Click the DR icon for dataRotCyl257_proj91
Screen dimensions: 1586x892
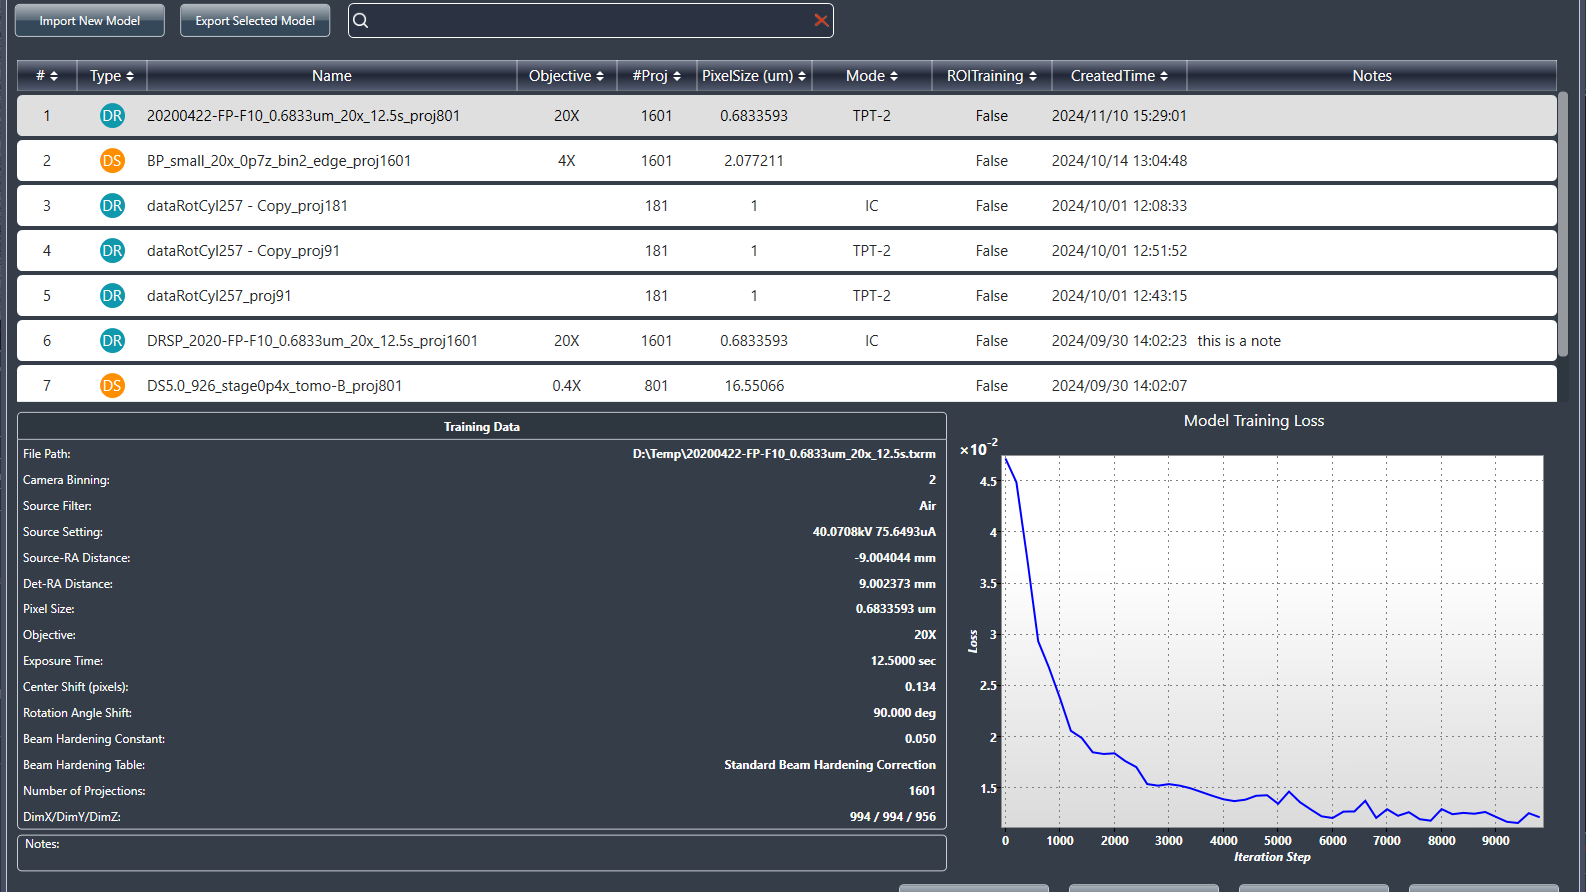coord(112,296)
